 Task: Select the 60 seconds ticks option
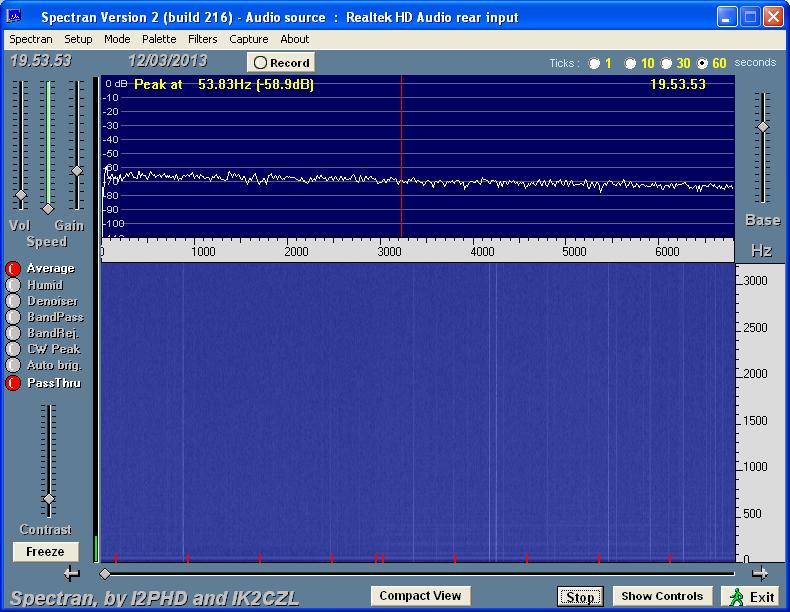pyautogui.click(x=702, y=63)
